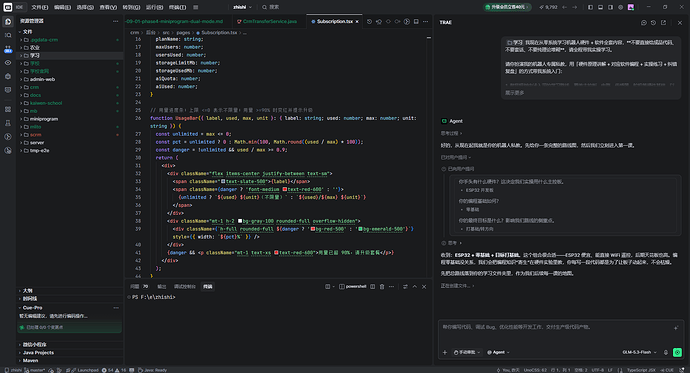Open the Explorer icon in activity bar
The height and width of the screenshot is (373, 690).
8,21
